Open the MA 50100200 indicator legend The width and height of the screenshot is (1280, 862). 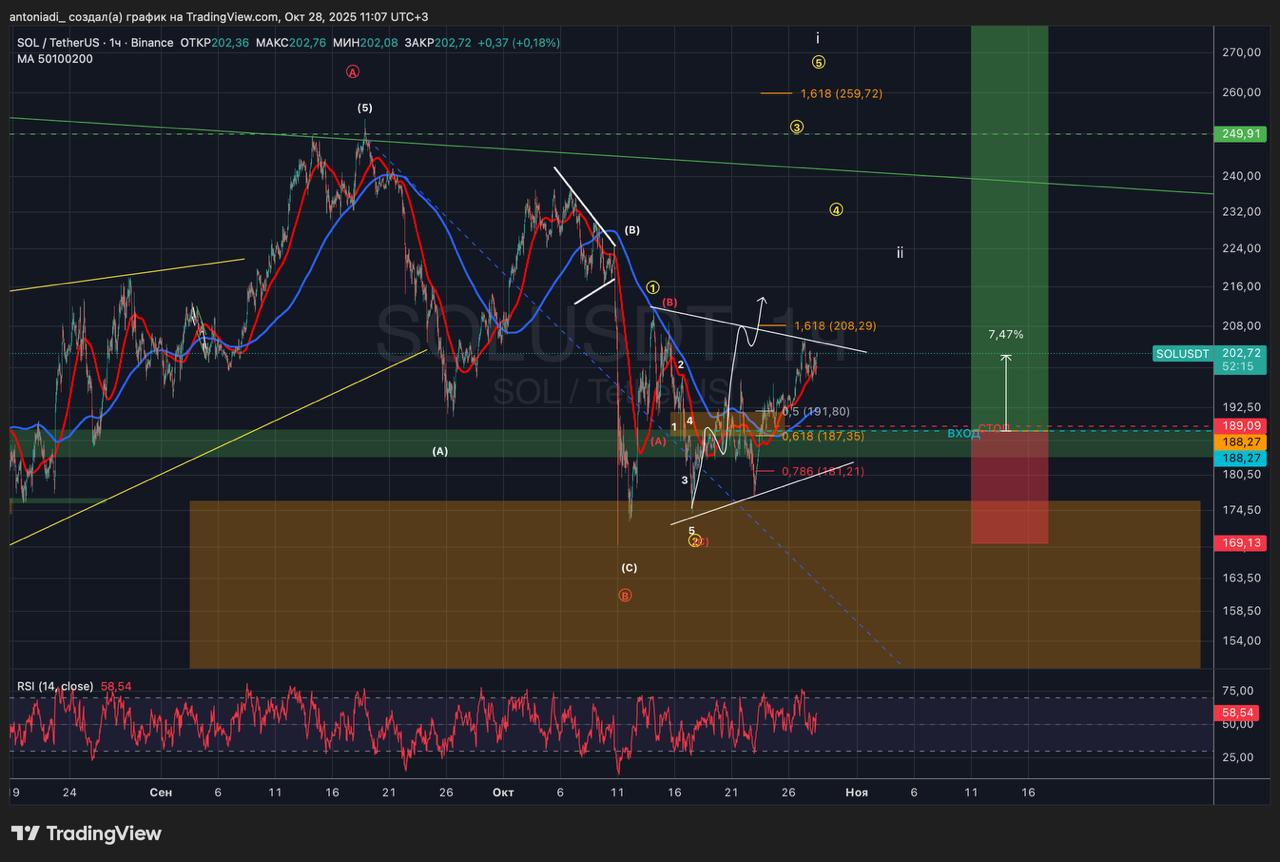55,60
